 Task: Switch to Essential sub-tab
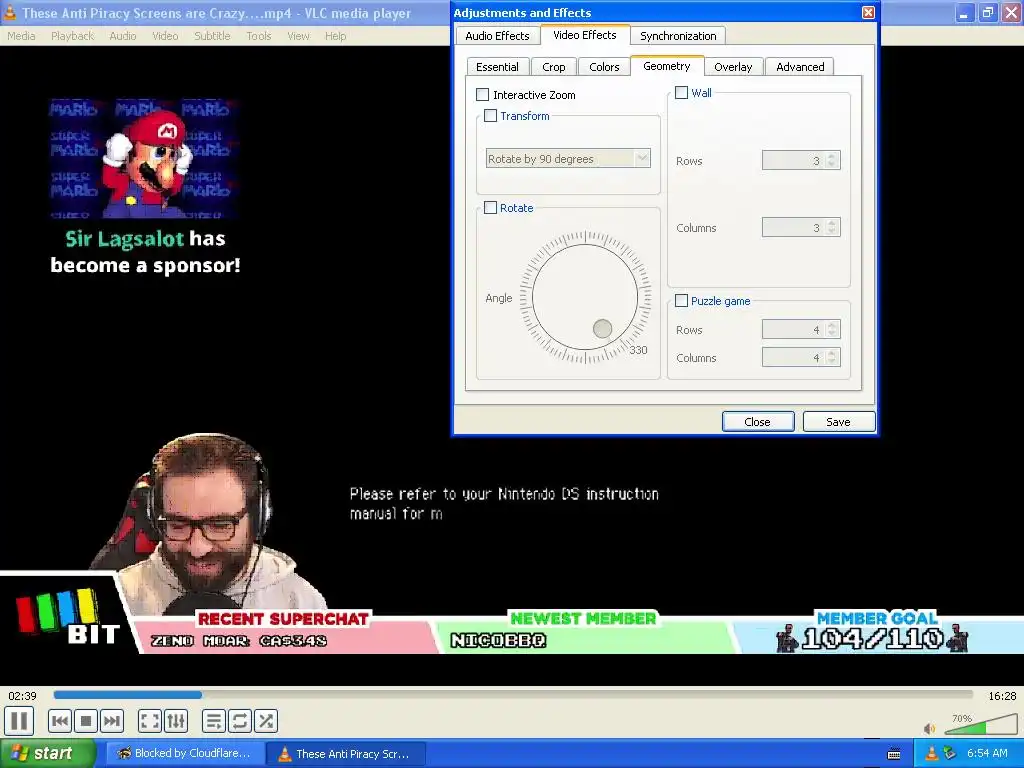[x=497, y=67]
